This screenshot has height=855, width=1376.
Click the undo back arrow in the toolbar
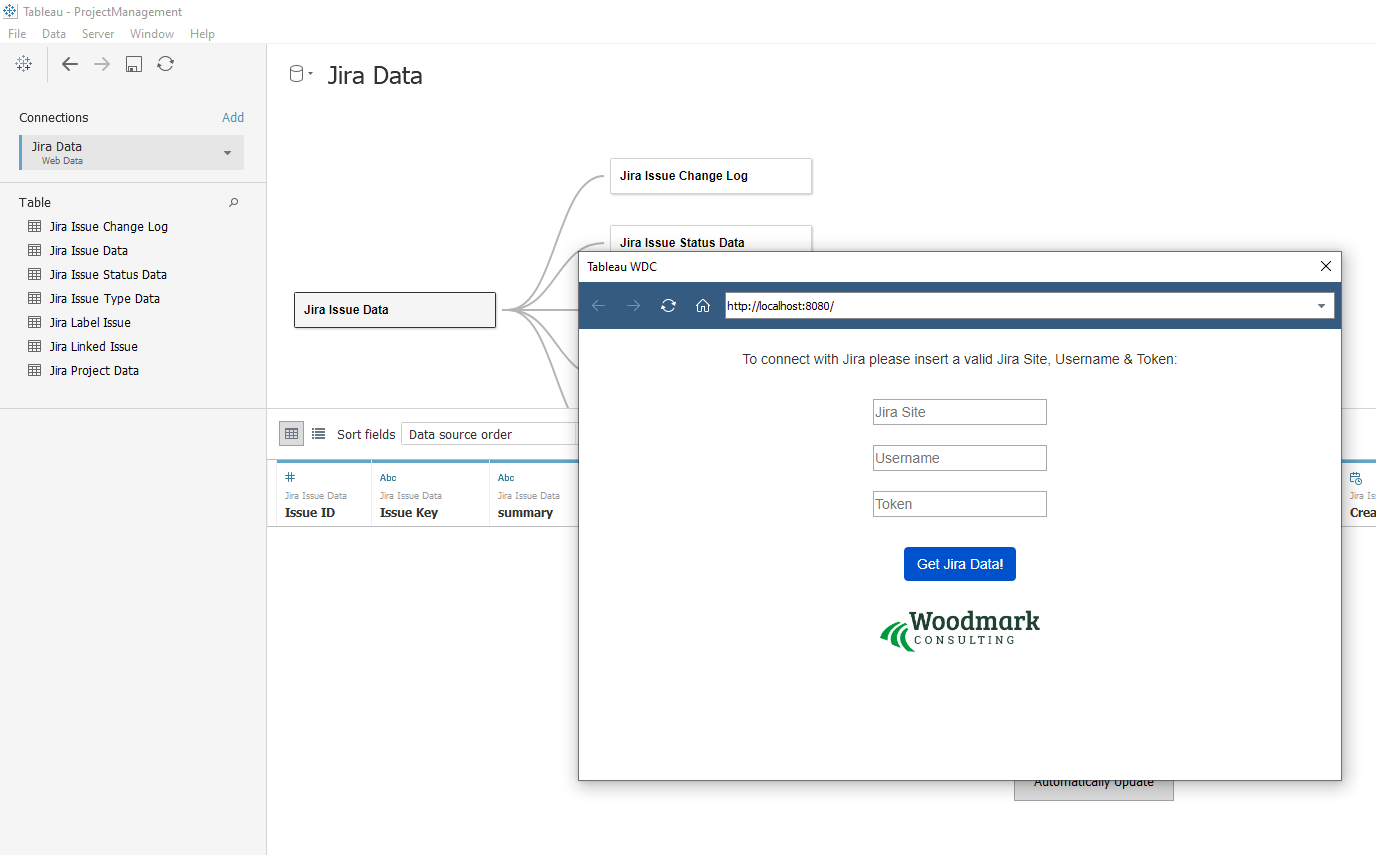point(69,63)
